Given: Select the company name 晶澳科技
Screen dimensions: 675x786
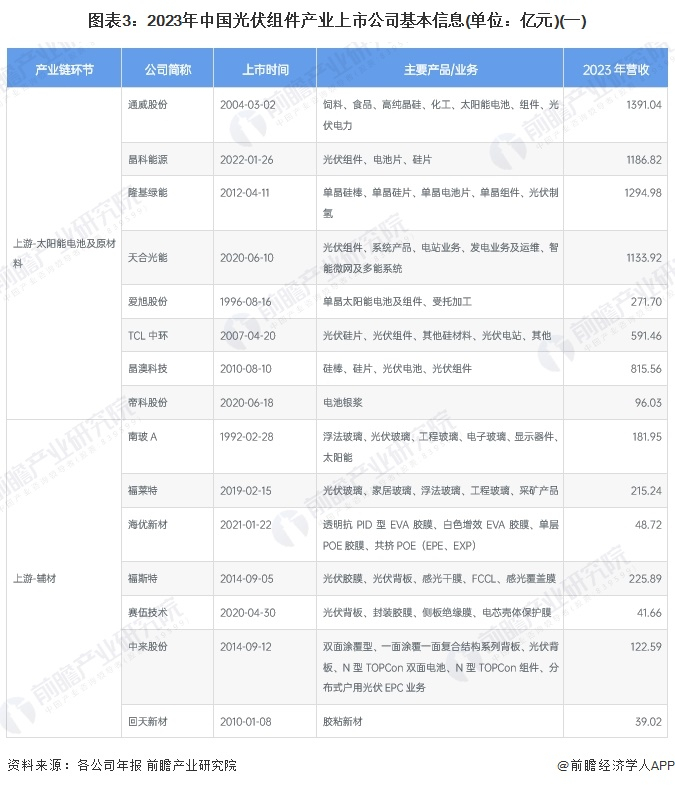Looking at the screenshot, I should click(148, 369).
